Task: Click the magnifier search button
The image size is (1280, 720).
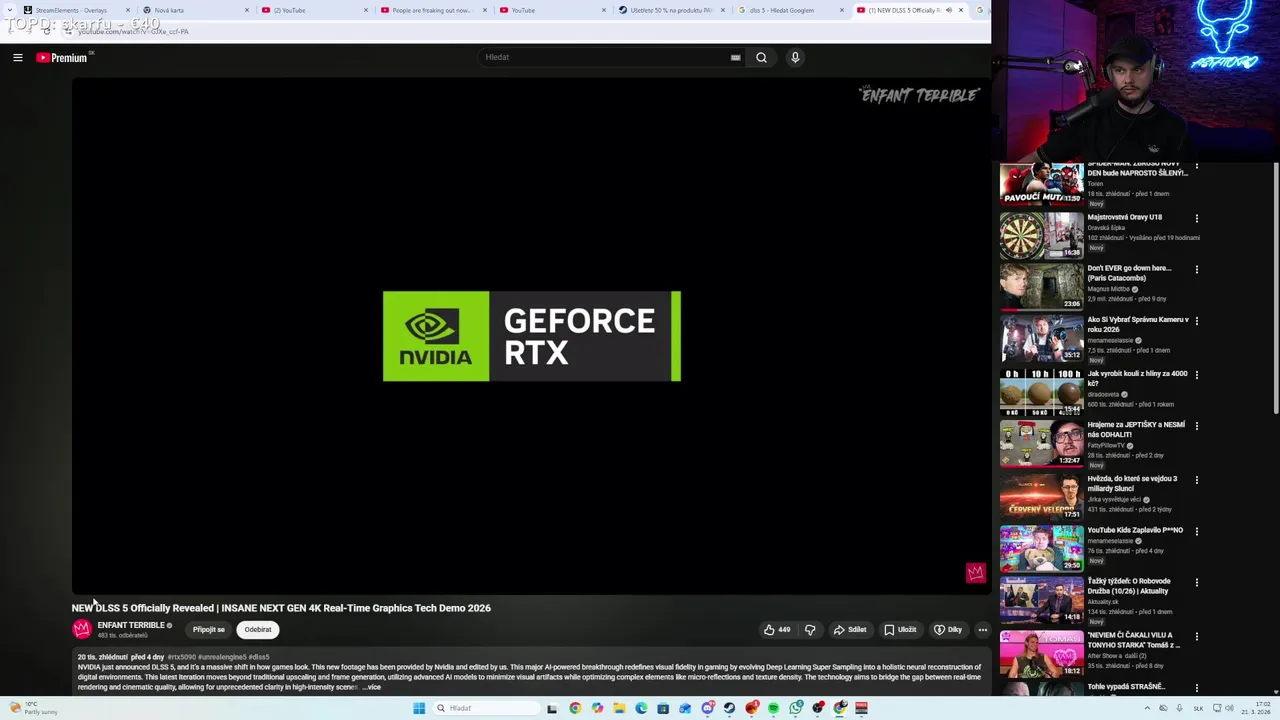Action: pos(761,57)
